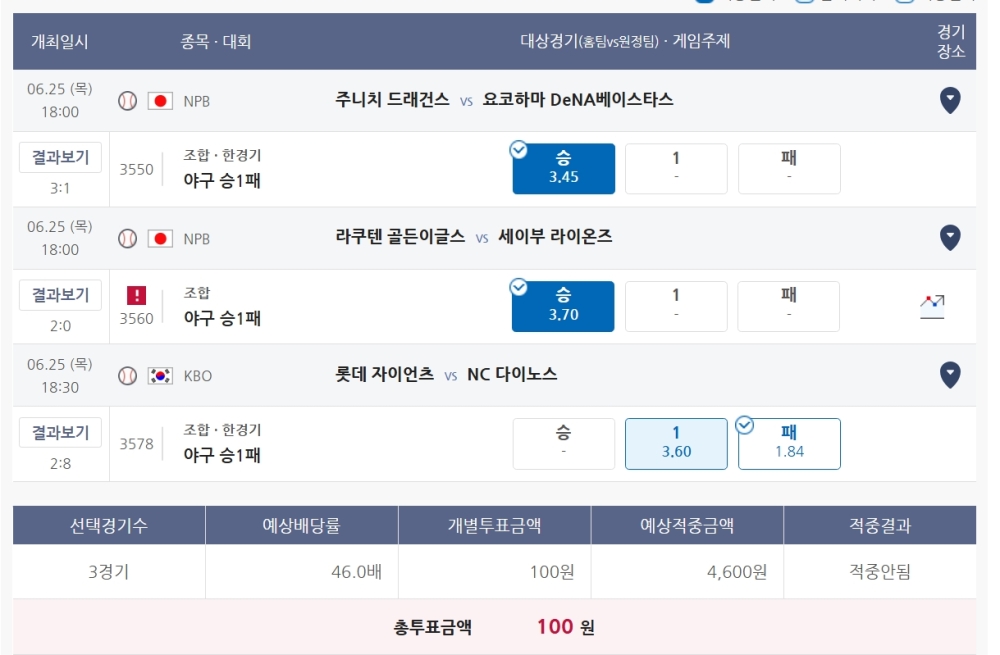The height and width of the screenshot is (655, 1000).
Task: Open the venue pin for the Rakuten Golden Eagles game
Action: 950,237
